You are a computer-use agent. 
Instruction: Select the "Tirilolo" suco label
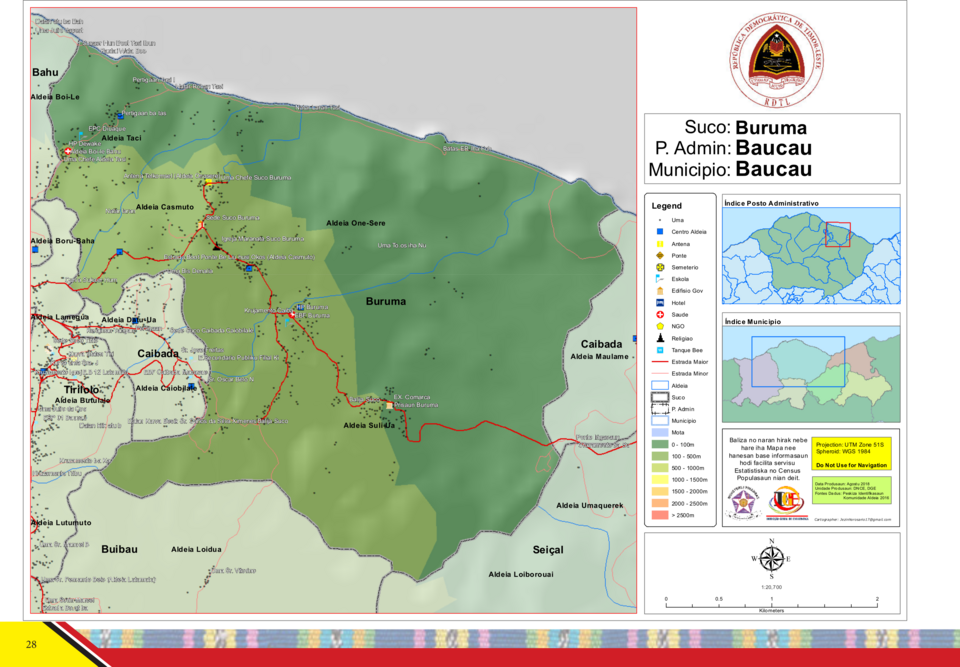click(x=81, y=390)
